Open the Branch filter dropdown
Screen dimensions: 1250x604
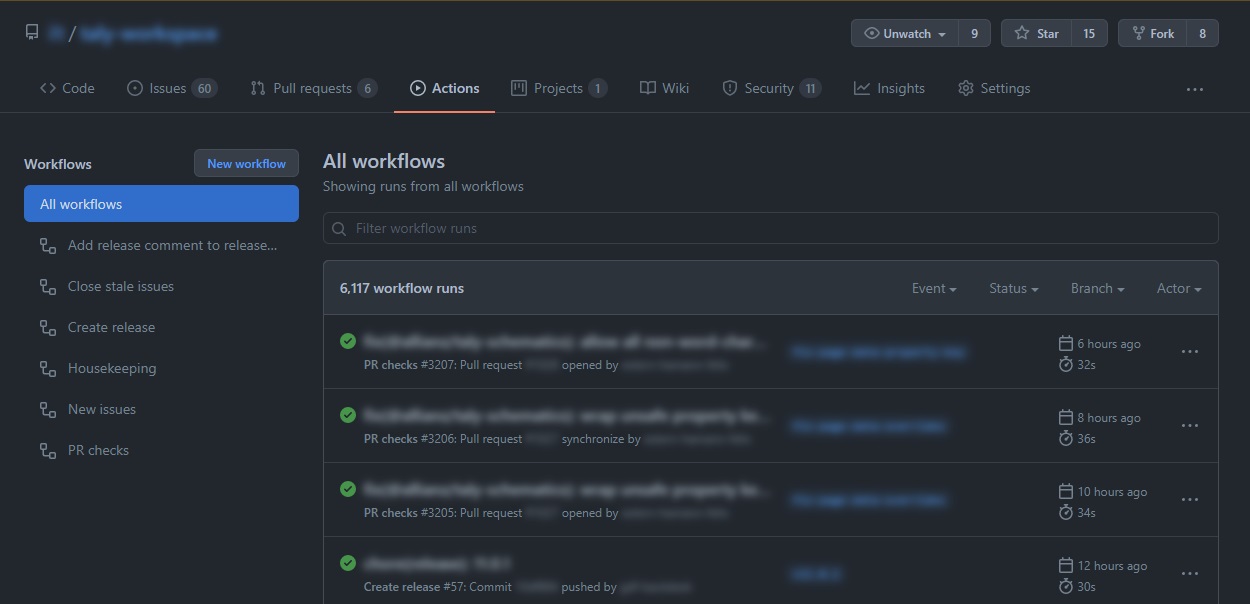[x=1097, y=288]
